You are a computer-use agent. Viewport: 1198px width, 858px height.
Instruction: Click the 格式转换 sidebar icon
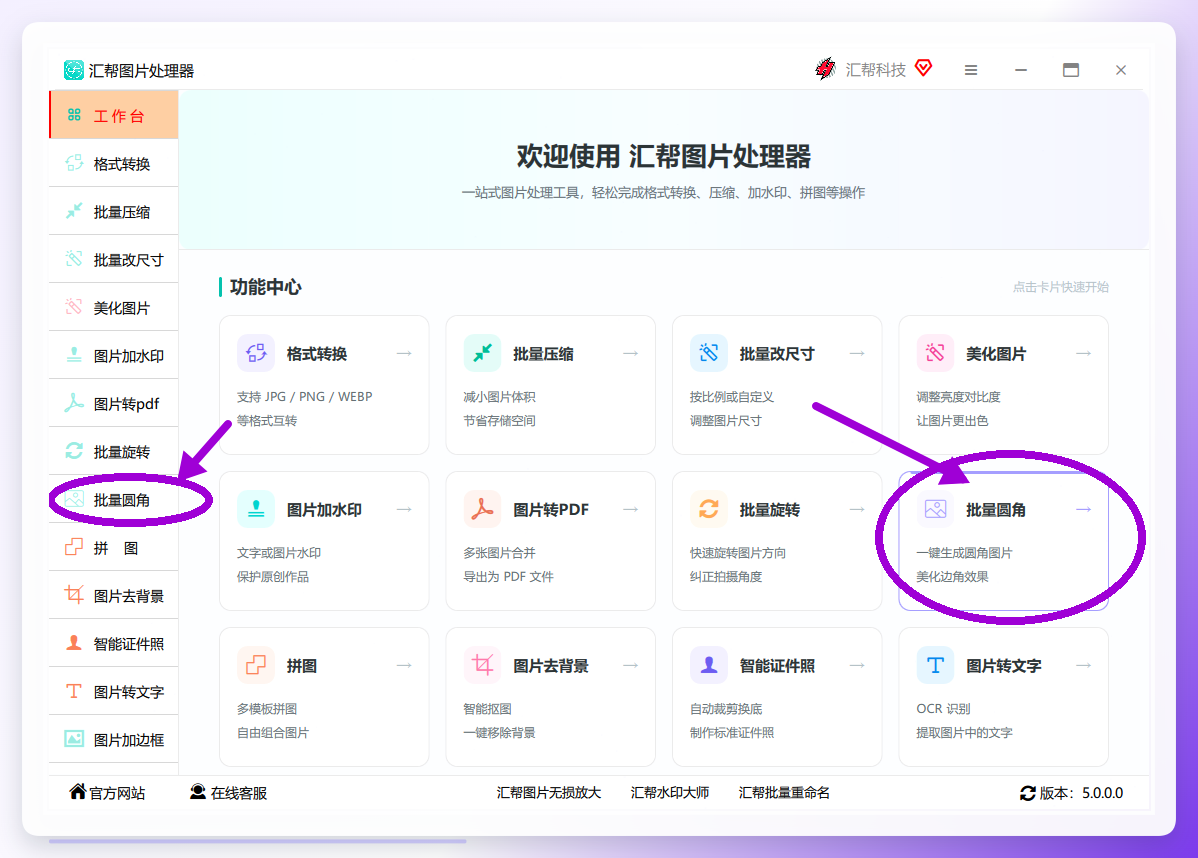tap(74, 163)
